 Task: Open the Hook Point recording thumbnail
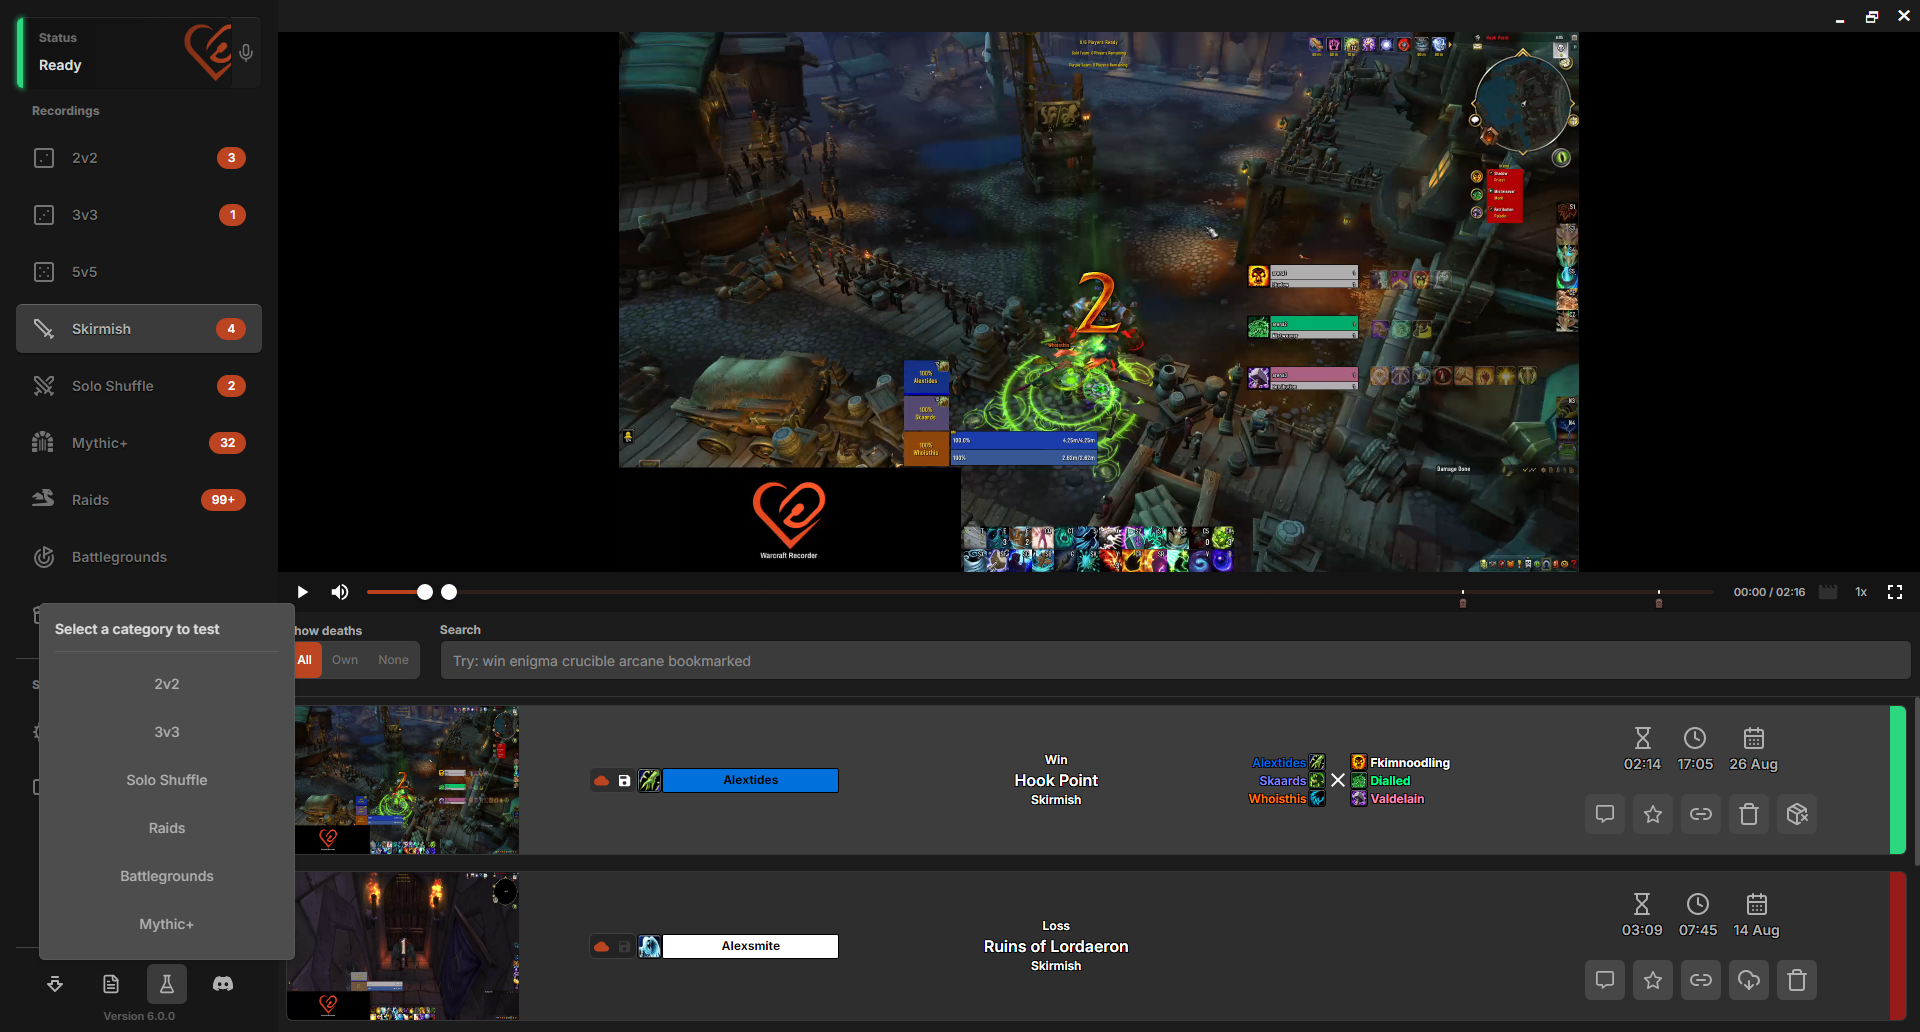406,780
